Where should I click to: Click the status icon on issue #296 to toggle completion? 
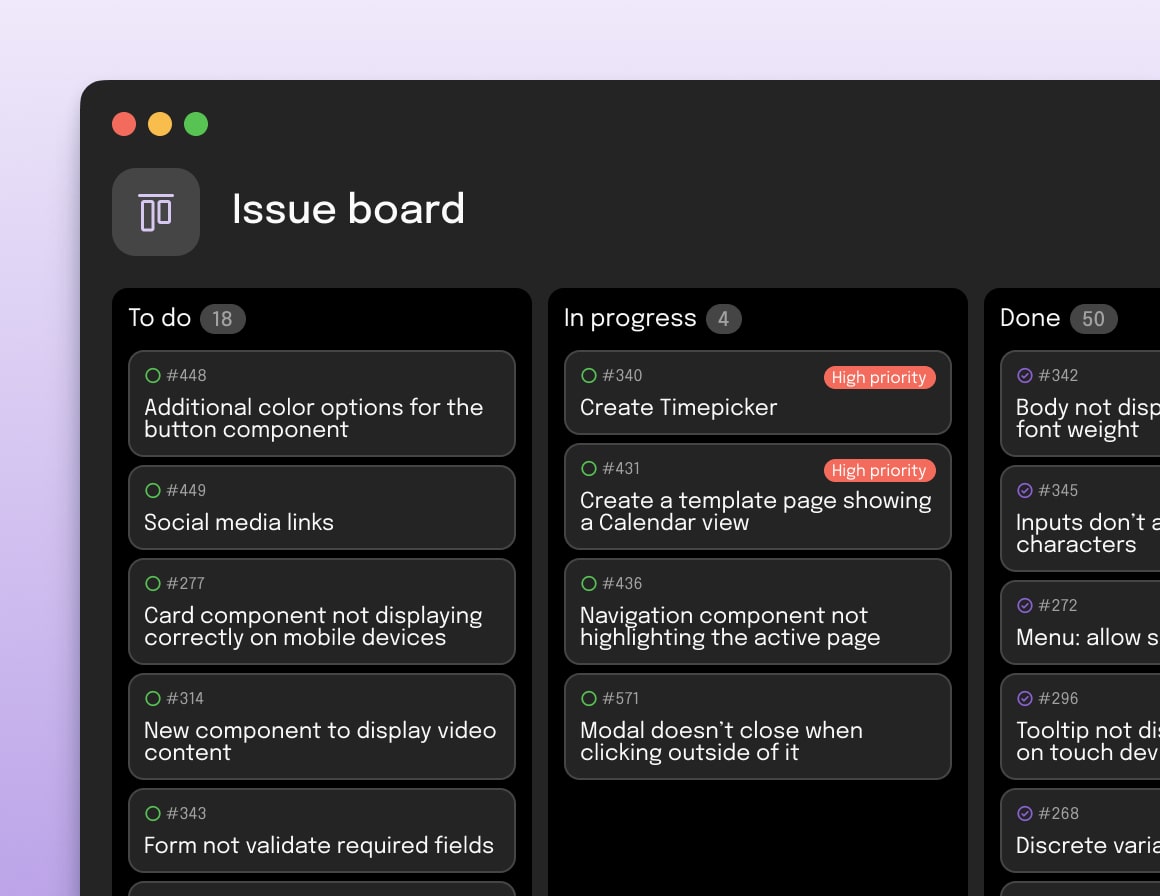[1024, 698]
